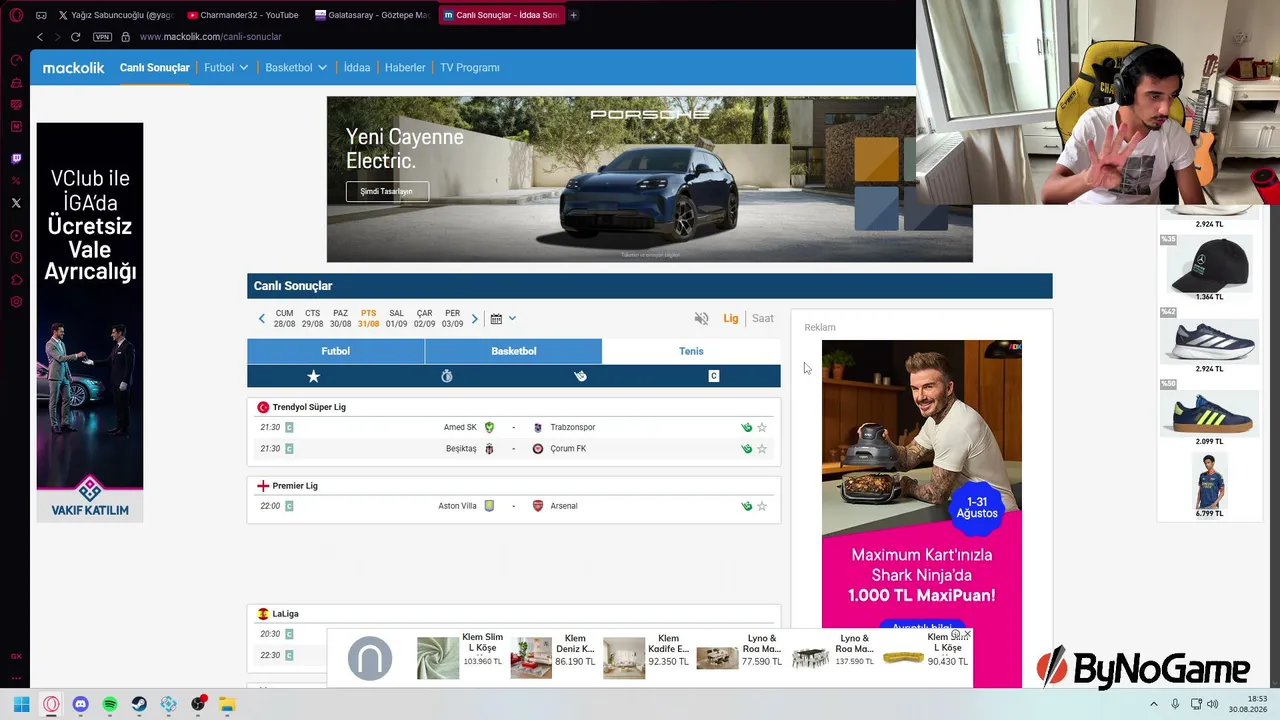
Task: Open İddaa odds for Aston Villa match
Action: [x=746, y=506]
